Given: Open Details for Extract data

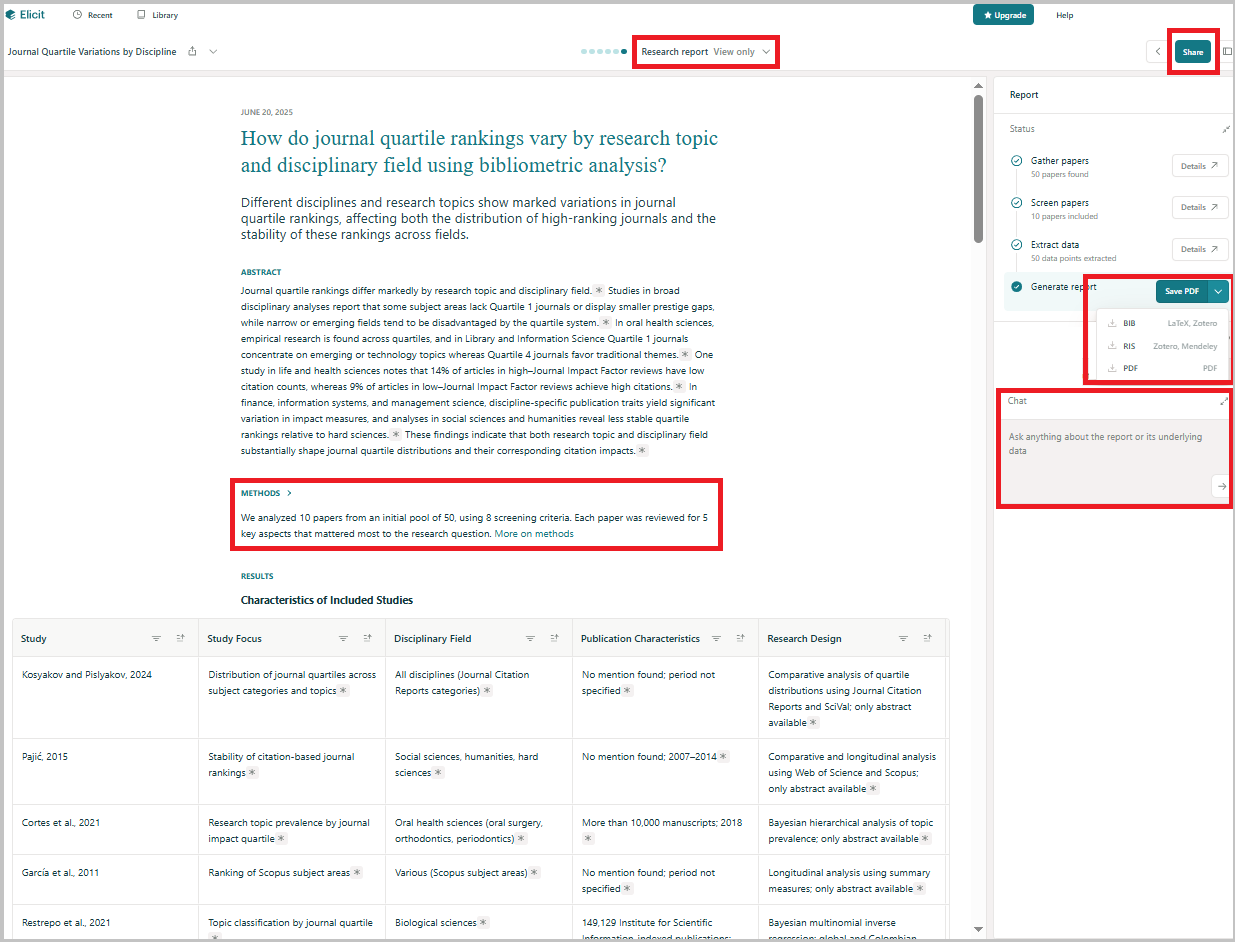Looking at the screenshot, I should pos(1200,249).
